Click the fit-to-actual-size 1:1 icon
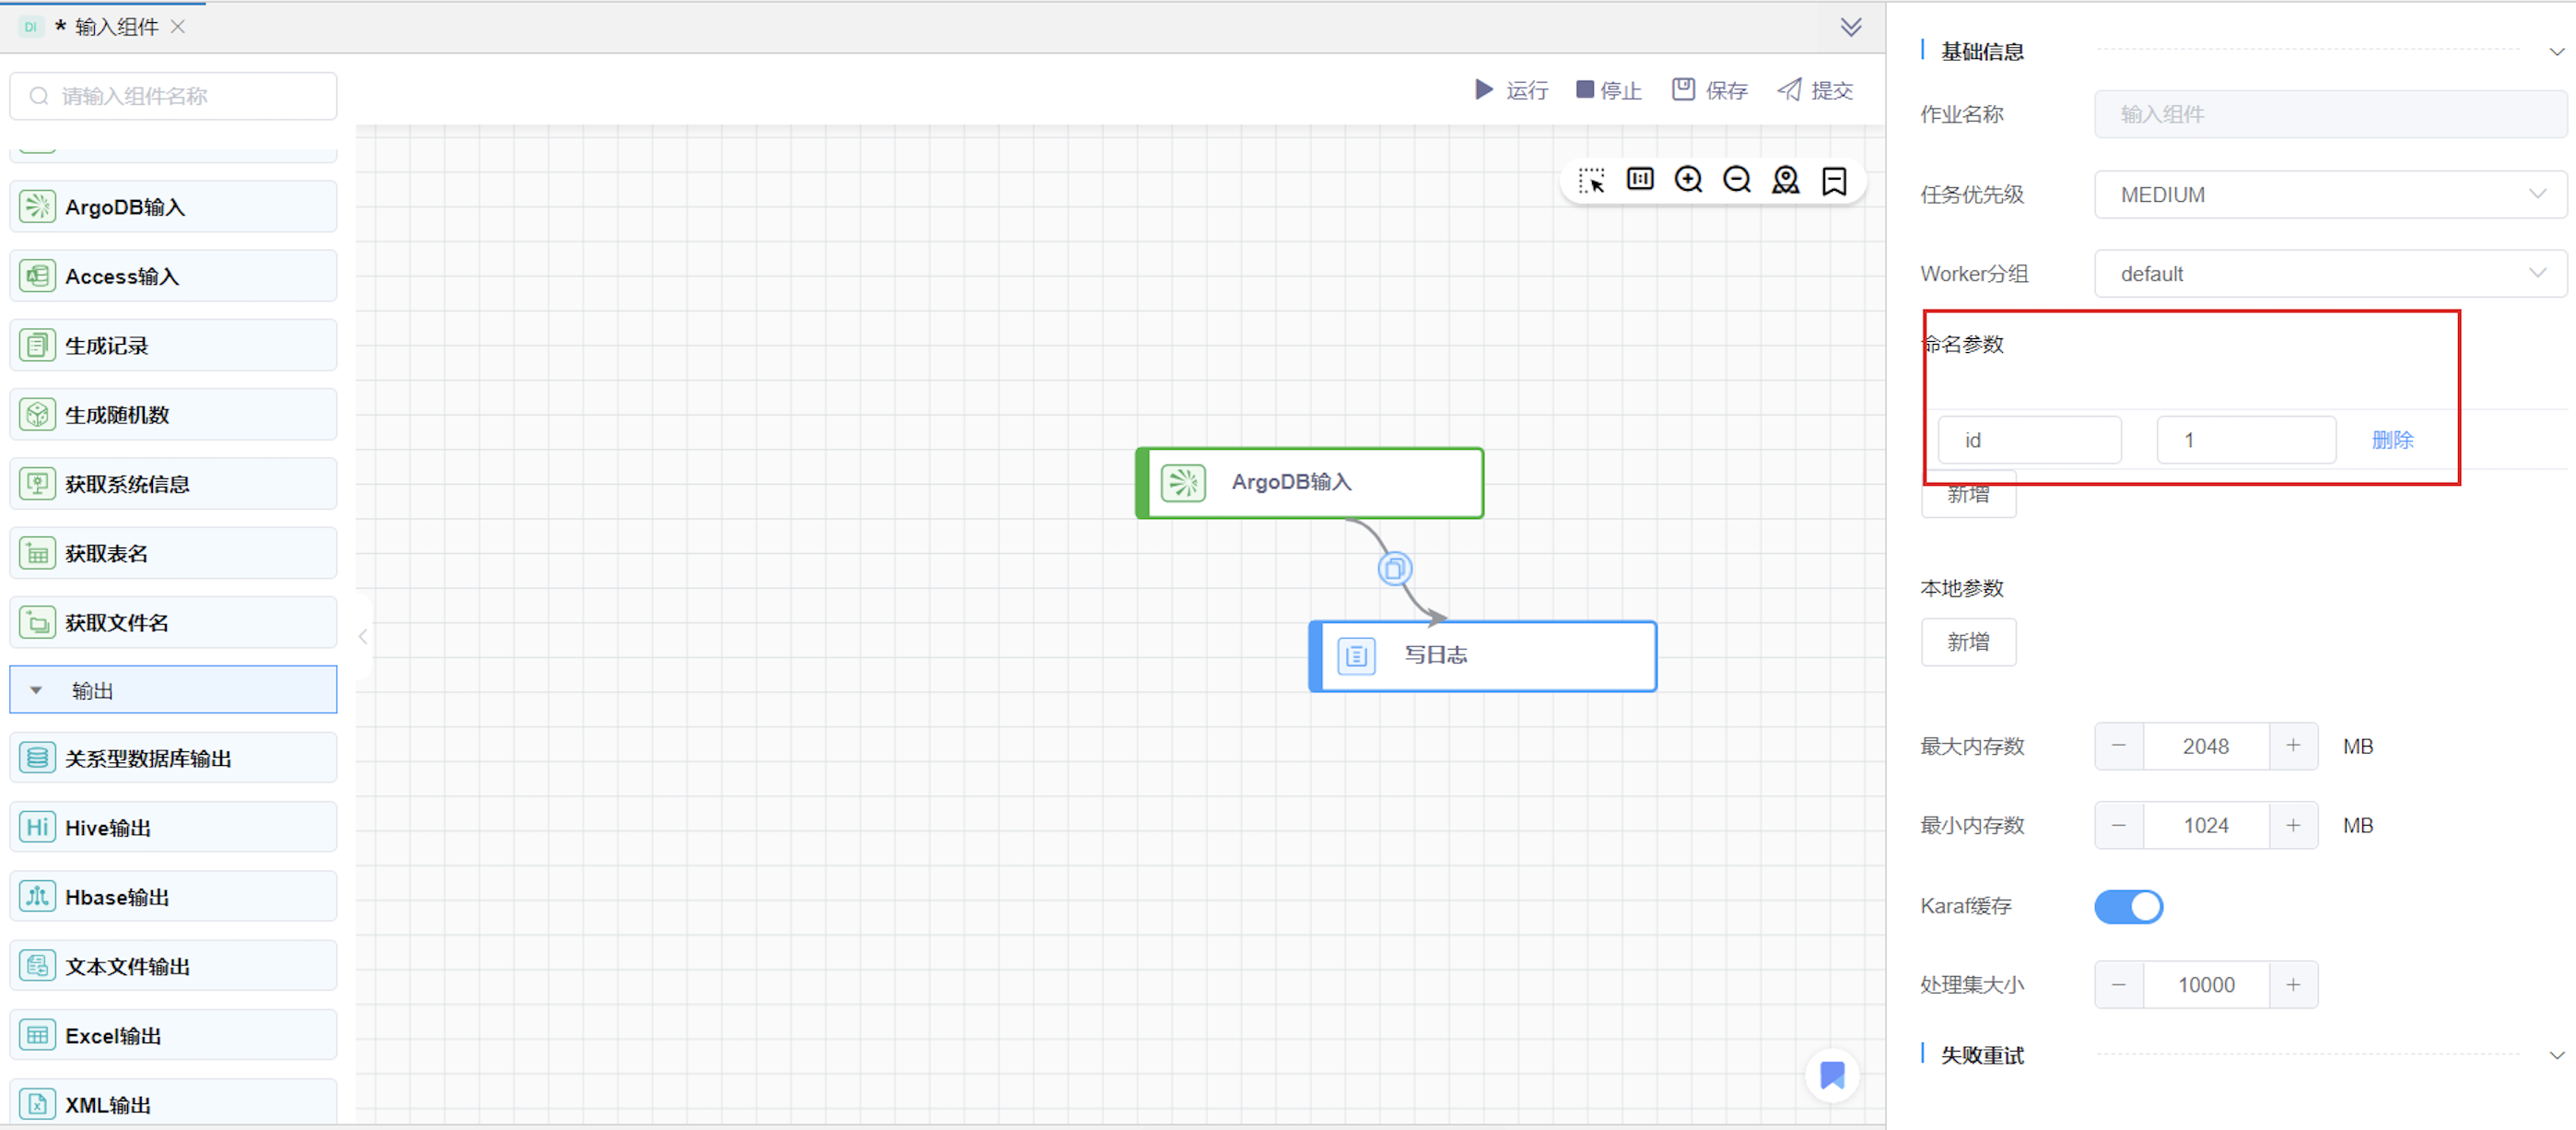2576x1130 pixels. 1640,180
